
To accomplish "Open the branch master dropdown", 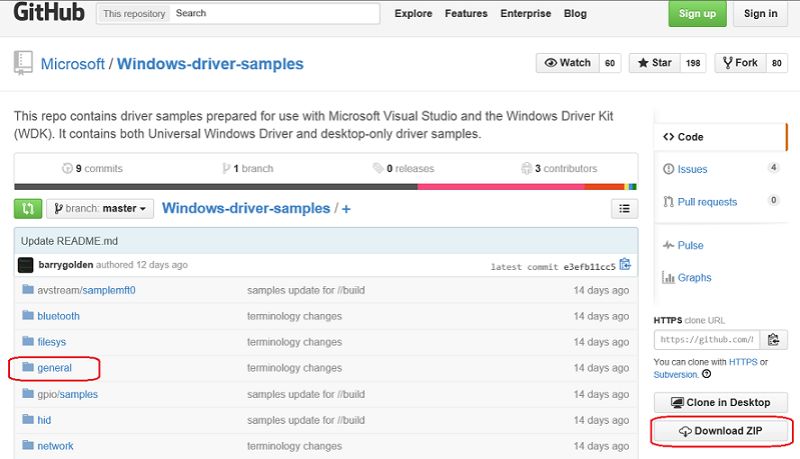I will [100, 209].
